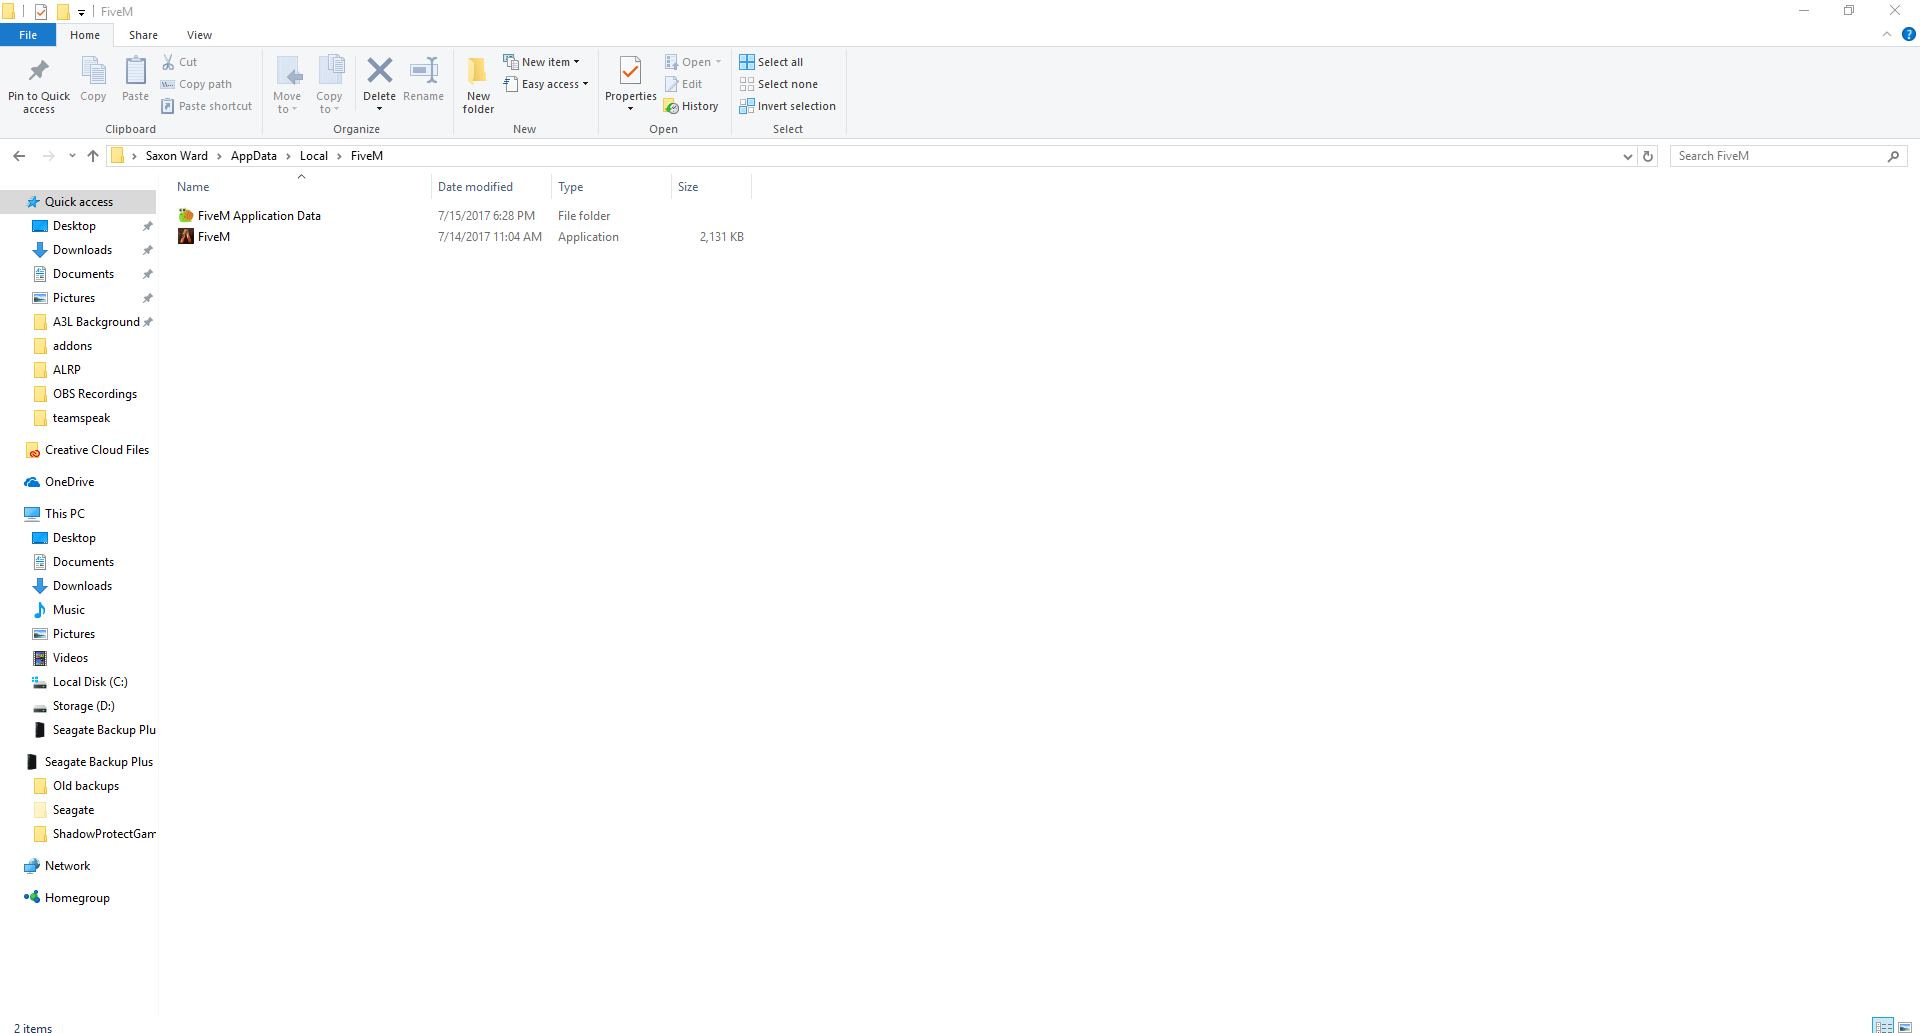The height and width of the screenshot is (1033, 1920).
Task: Switch to the Home ribbon tab
Action: (85, 35)
